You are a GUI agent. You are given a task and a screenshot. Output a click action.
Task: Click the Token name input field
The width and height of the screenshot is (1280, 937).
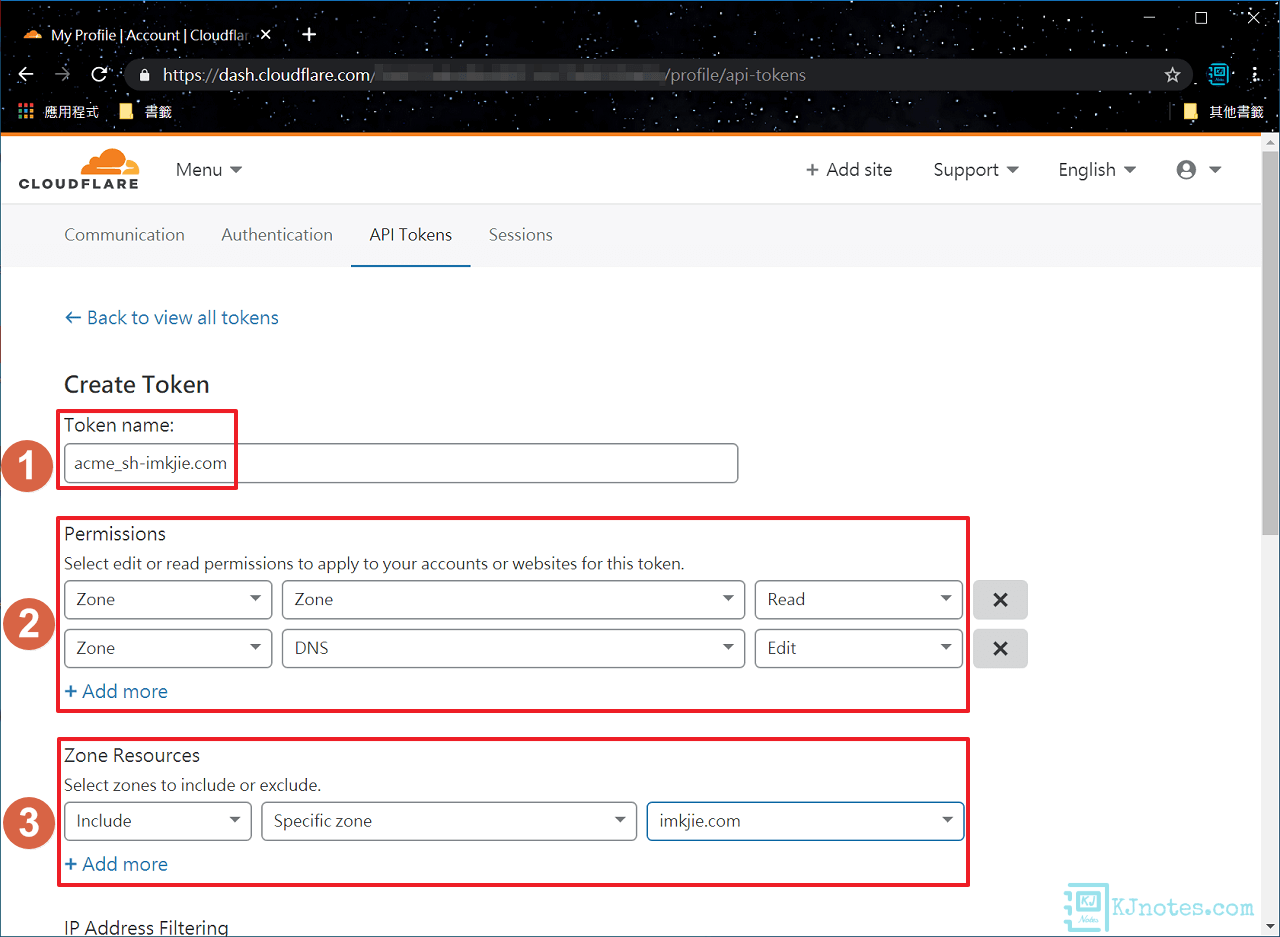[x=401, y=464]
